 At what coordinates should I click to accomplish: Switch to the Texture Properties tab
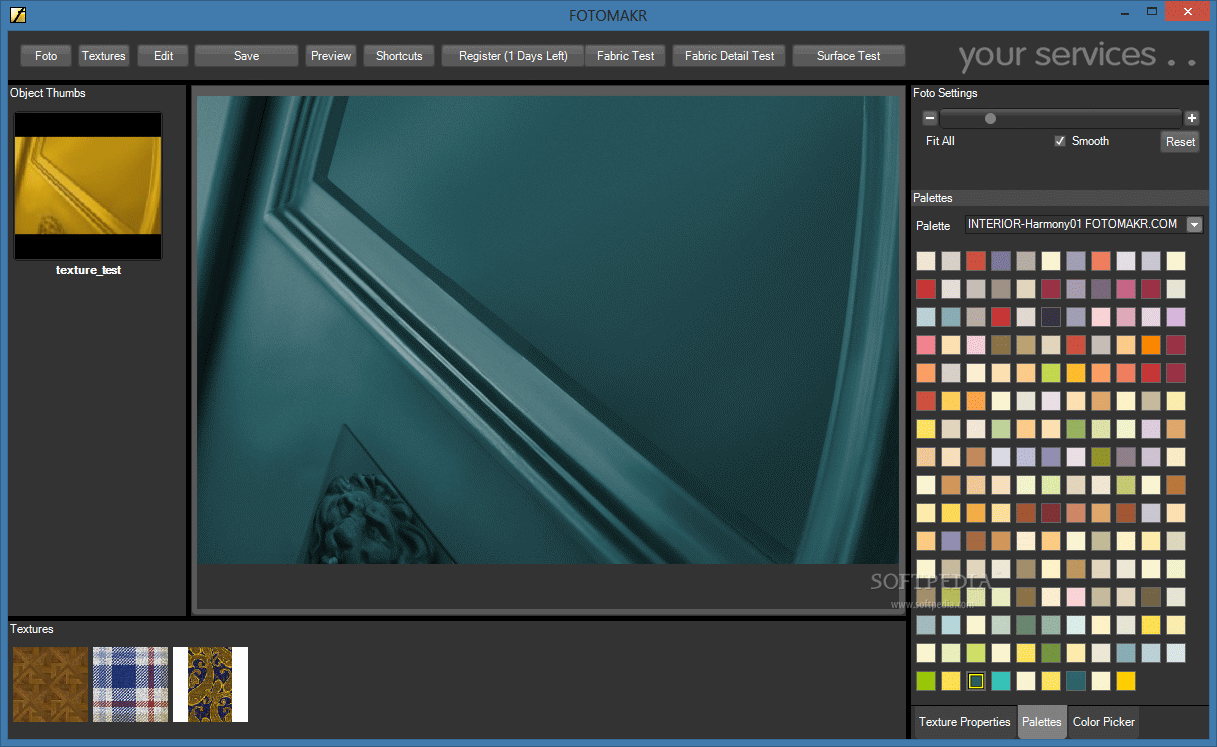click(965, 722)
